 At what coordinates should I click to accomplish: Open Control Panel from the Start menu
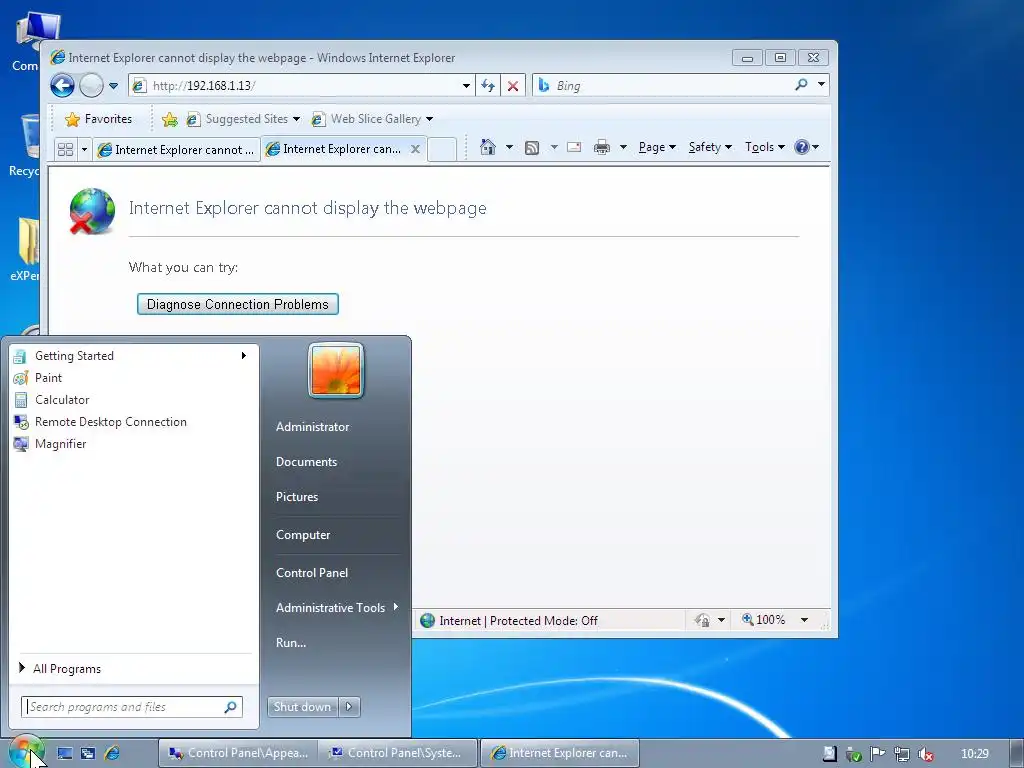click(x=312, y=573)
